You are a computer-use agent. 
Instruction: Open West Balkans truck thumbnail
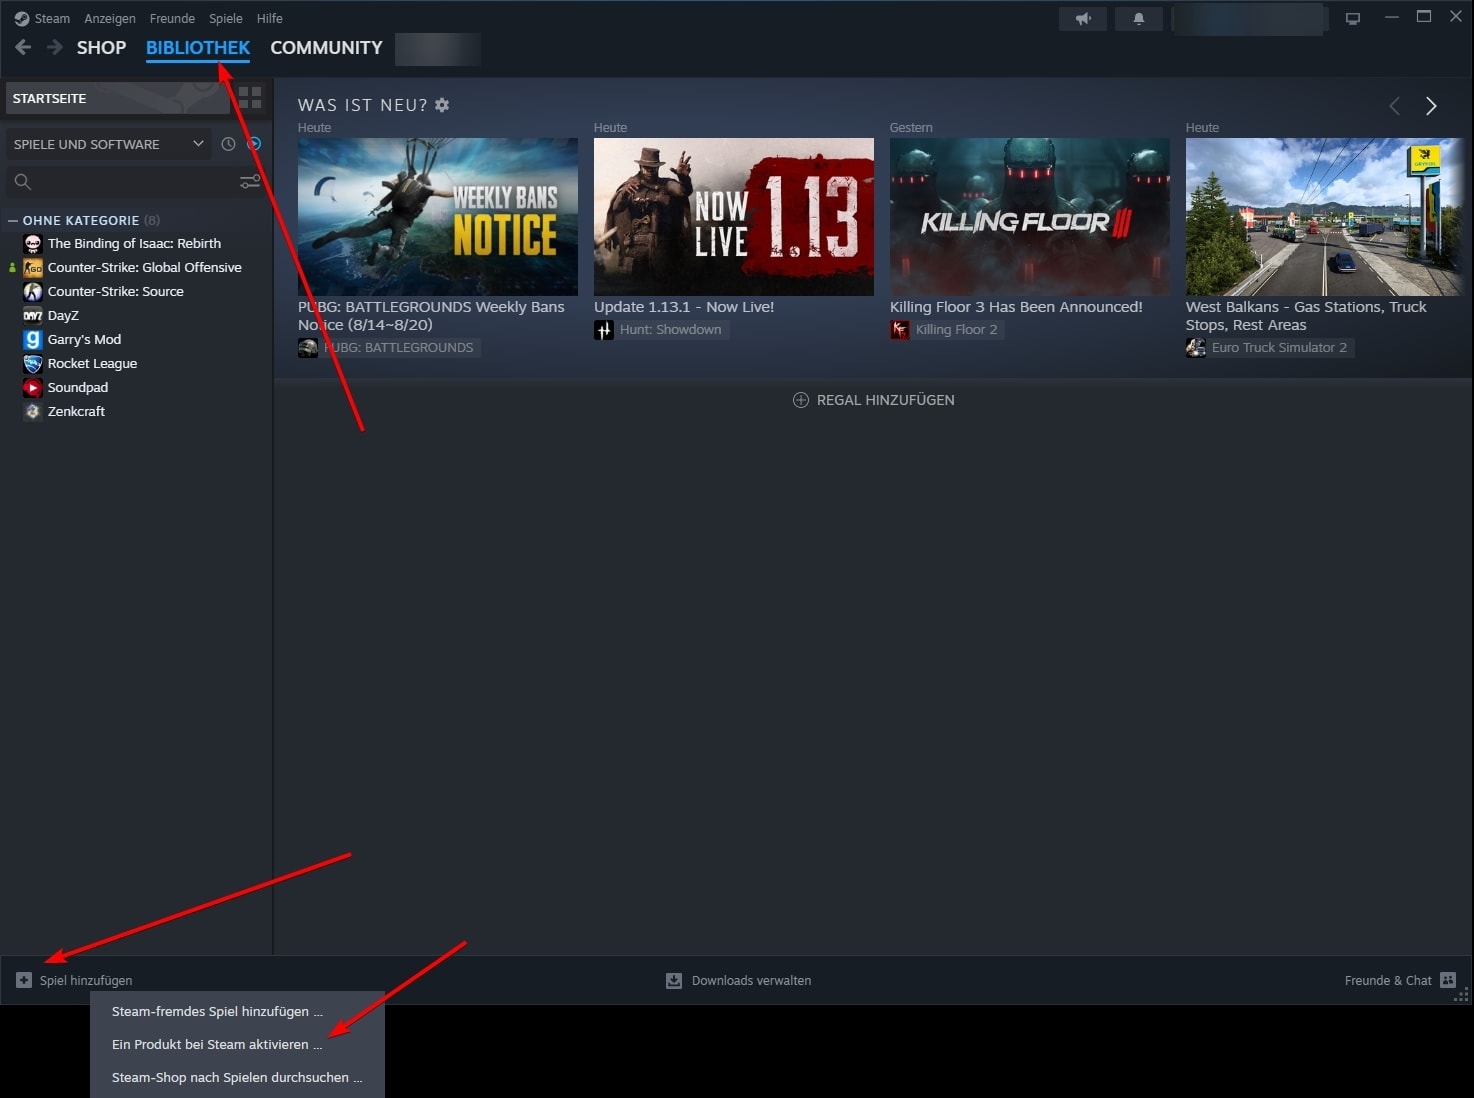point(1325,216)
